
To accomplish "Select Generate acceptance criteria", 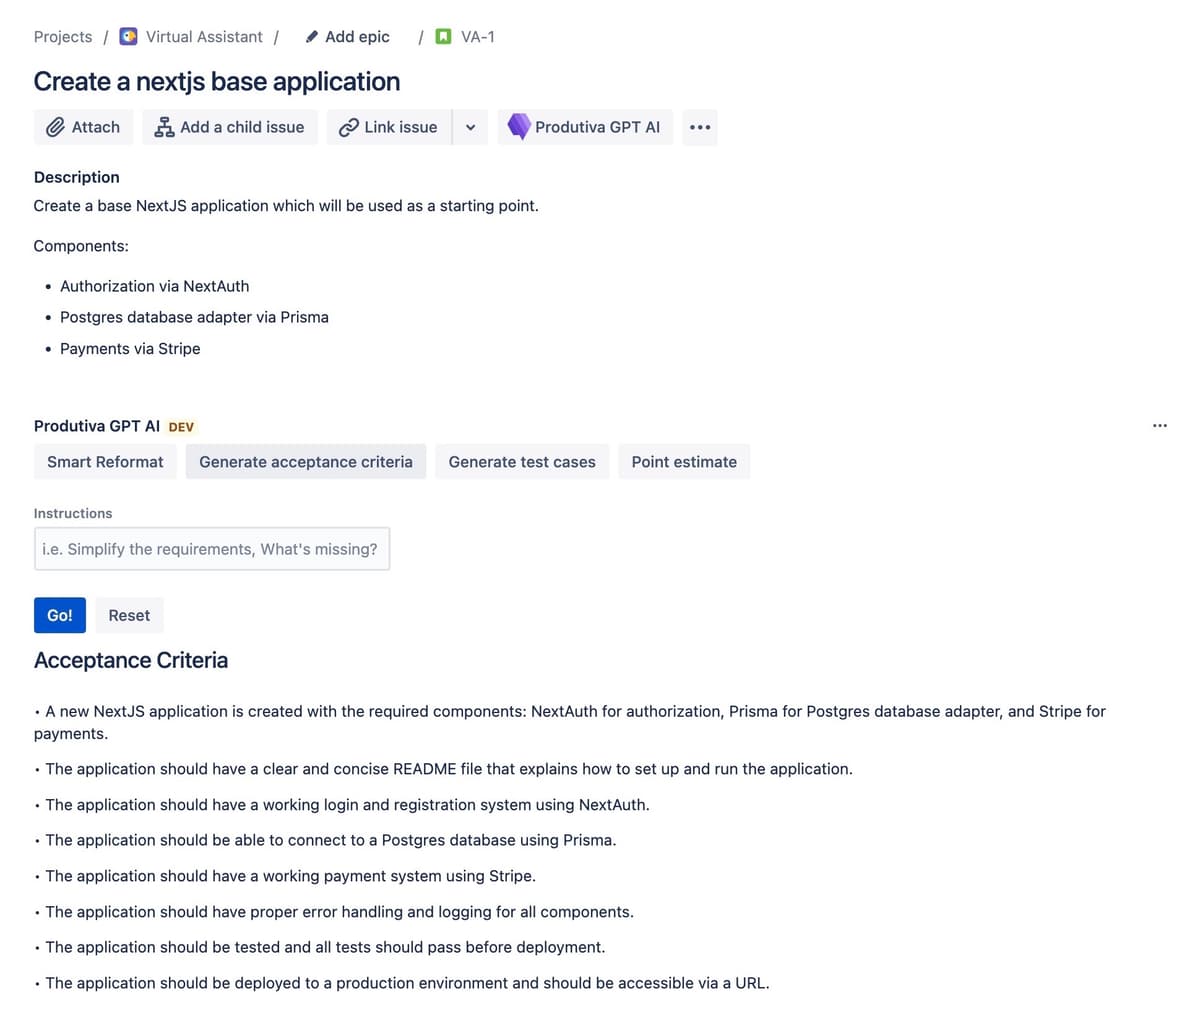I will click(305, 461).
